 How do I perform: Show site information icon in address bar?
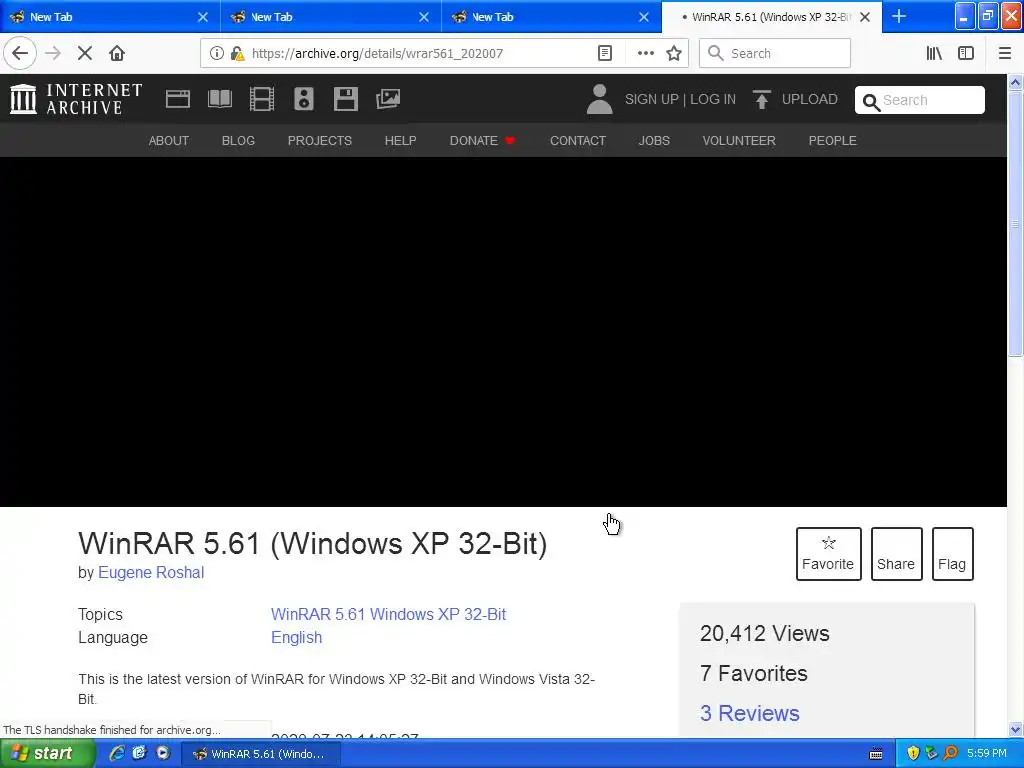click(x=217, y=54)
